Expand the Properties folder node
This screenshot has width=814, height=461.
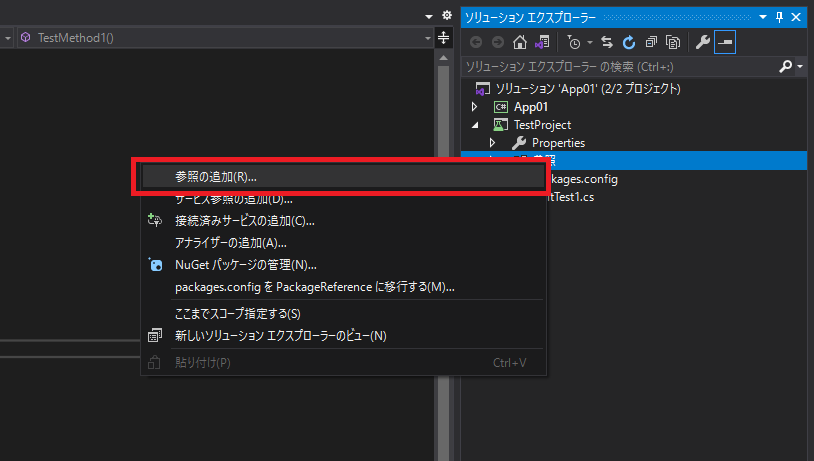point(492,143)
